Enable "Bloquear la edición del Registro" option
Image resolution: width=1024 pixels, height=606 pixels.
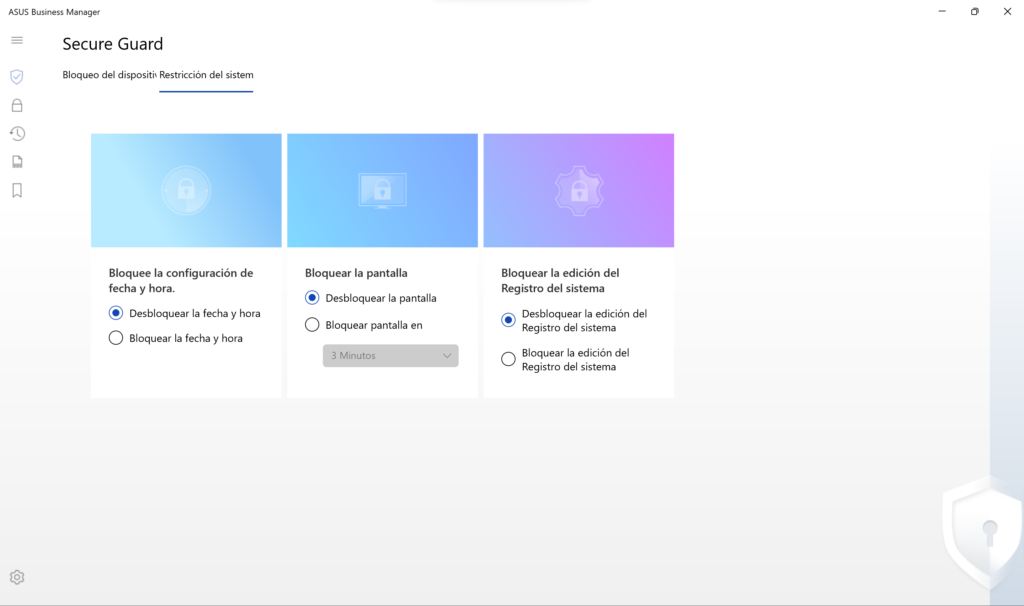point(508,359)
